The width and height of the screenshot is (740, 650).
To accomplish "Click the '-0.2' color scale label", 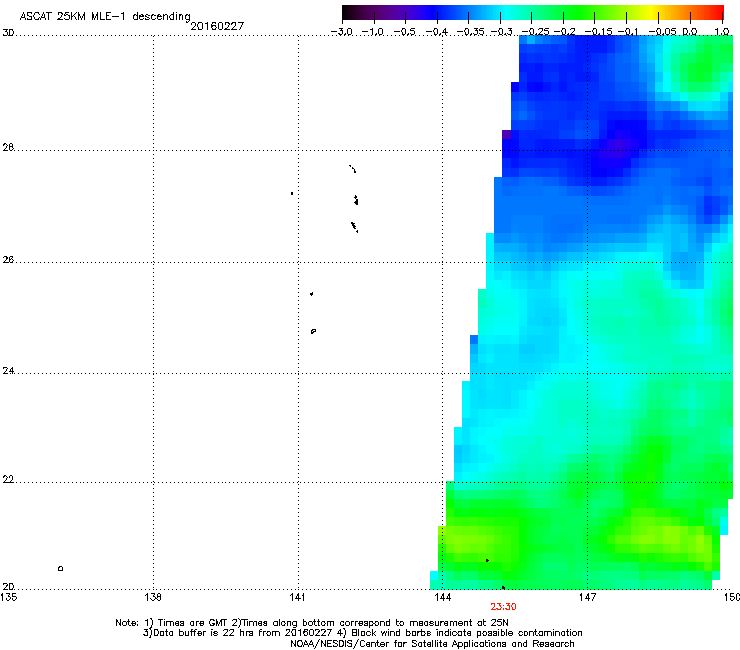I will pos(565,32).
